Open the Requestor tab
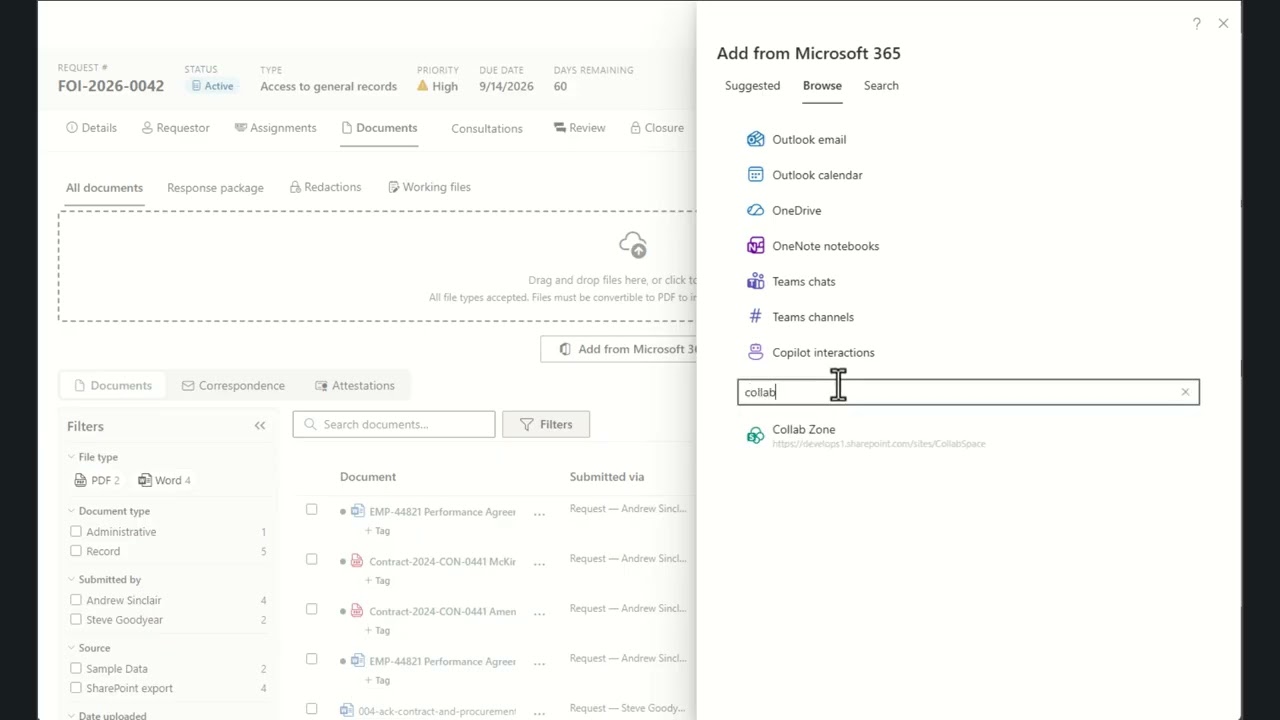1280x720 pixels. [175, 128]
